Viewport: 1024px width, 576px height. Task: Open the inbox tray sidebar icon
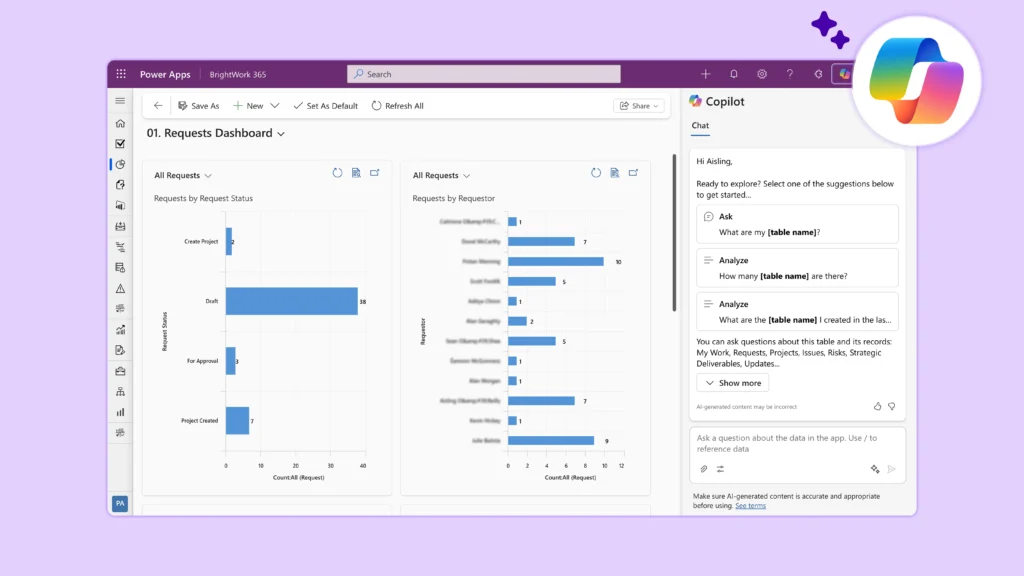click(x=120, y=227)
